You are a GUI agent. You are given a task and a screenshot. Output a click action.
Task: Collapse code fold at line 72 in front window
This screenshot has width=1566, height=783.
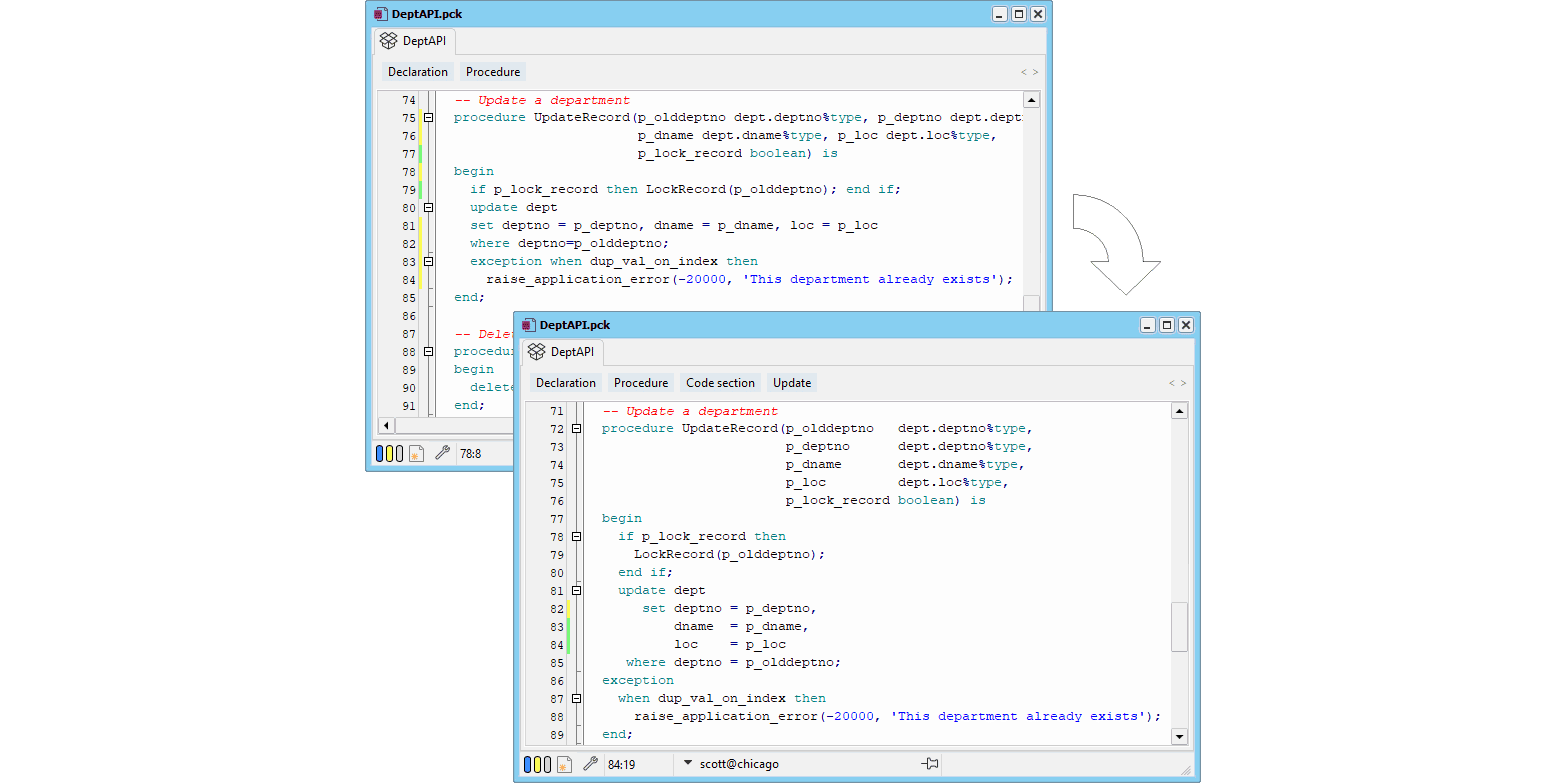point(576,429)
